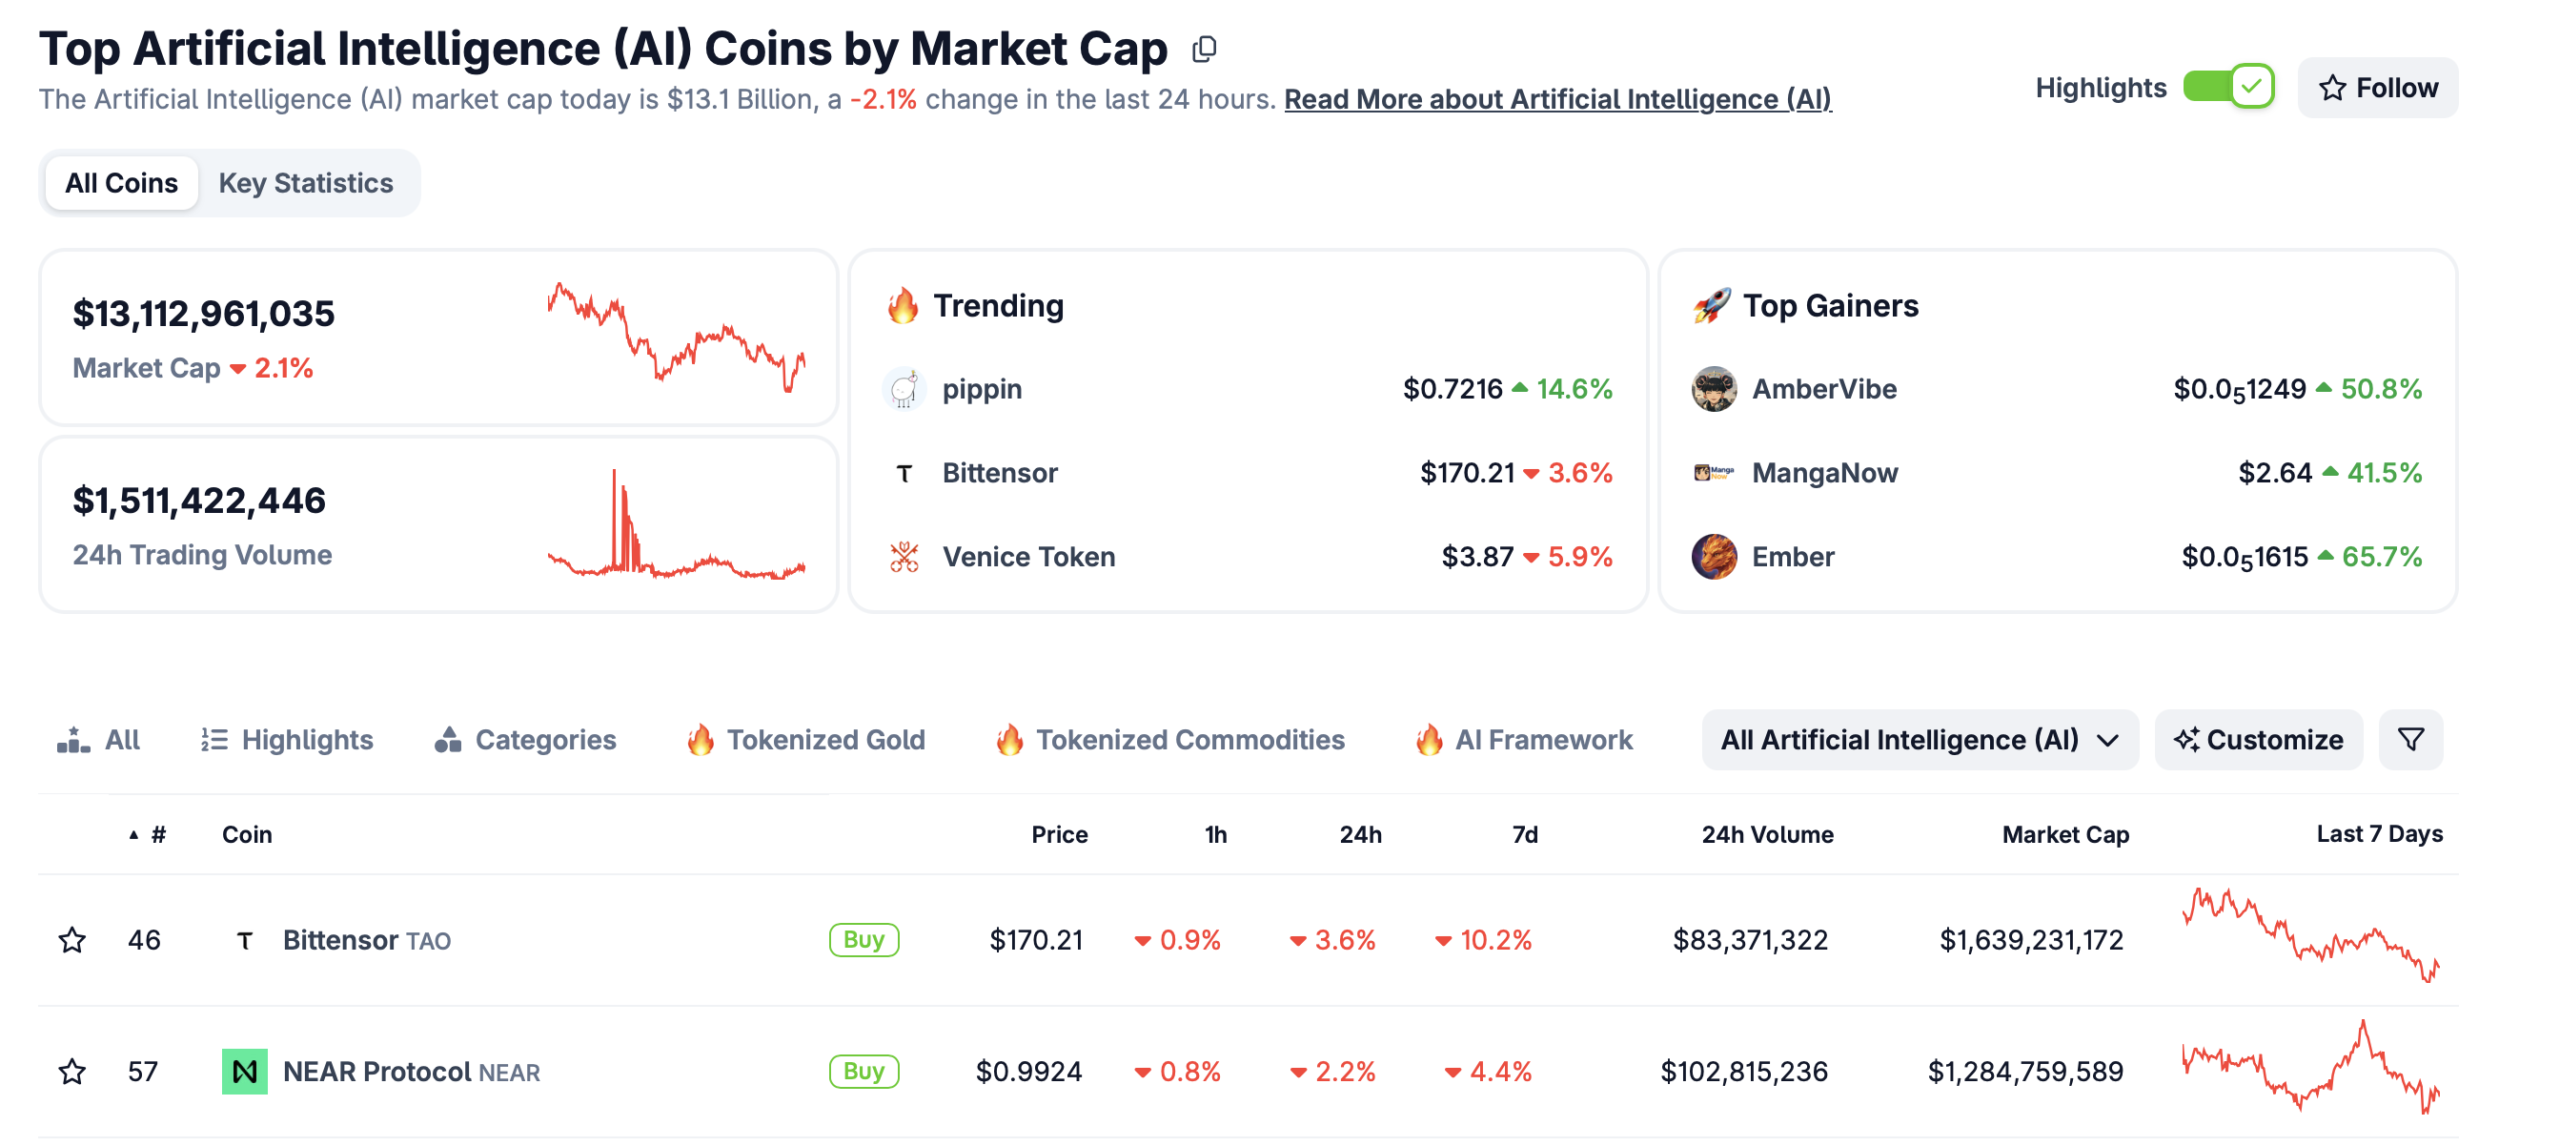Select the NEAR Protocol coin logo

(243, 1071)
